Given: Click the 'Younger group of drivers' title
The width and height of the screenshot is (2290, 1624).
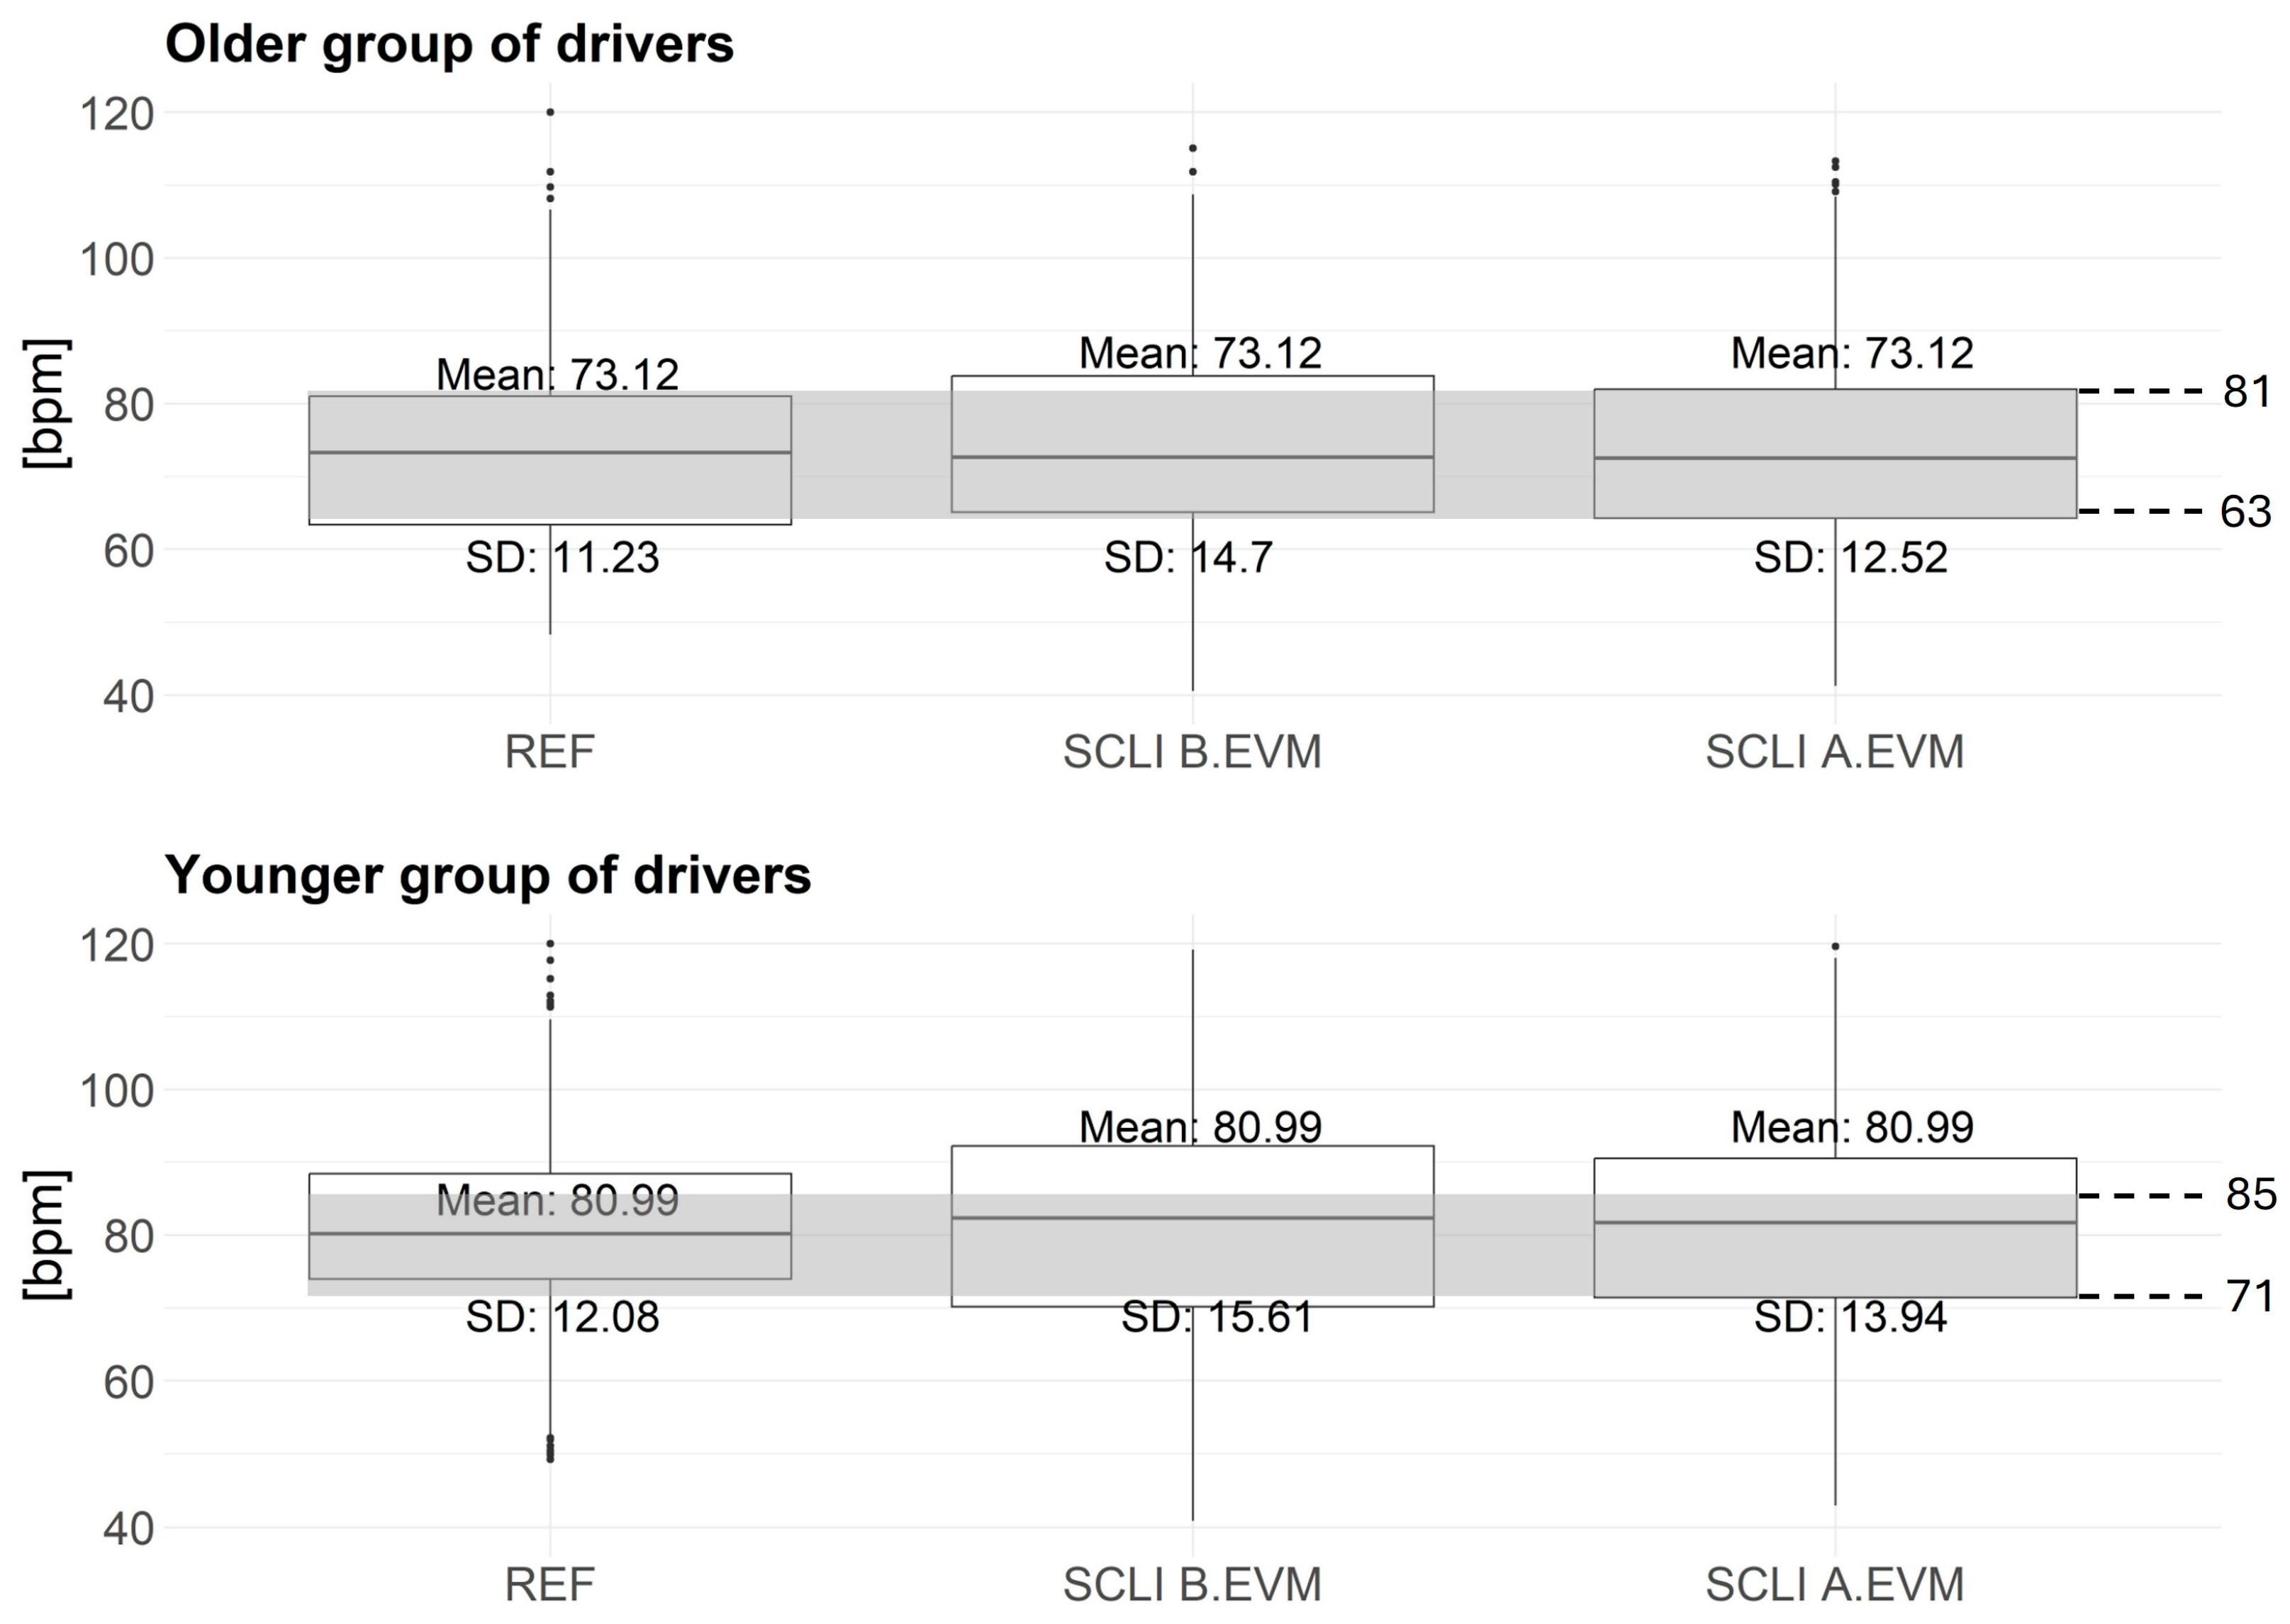Looking at the screenshot, I should (x=487, y=875).
